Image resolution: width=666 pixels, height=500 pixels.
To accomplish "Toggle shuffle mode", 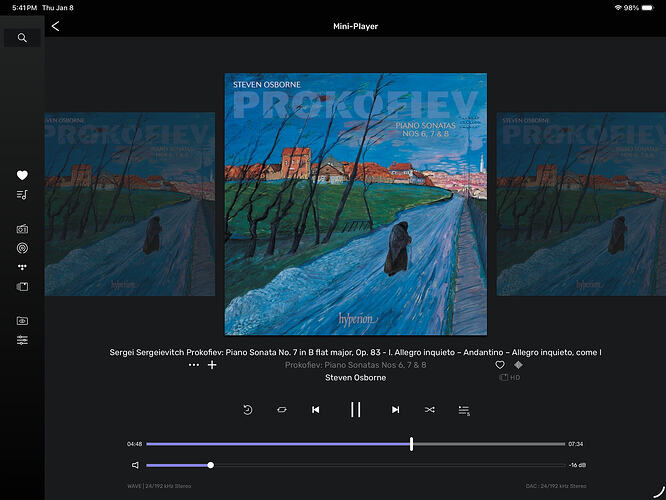I will tap(429, 410).
